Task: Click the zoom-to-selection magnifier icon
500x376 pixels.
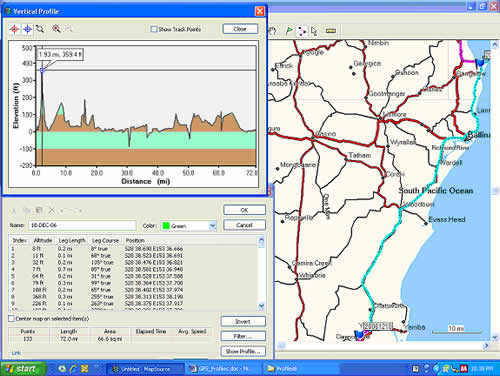Action: click(x=40, y=29)
